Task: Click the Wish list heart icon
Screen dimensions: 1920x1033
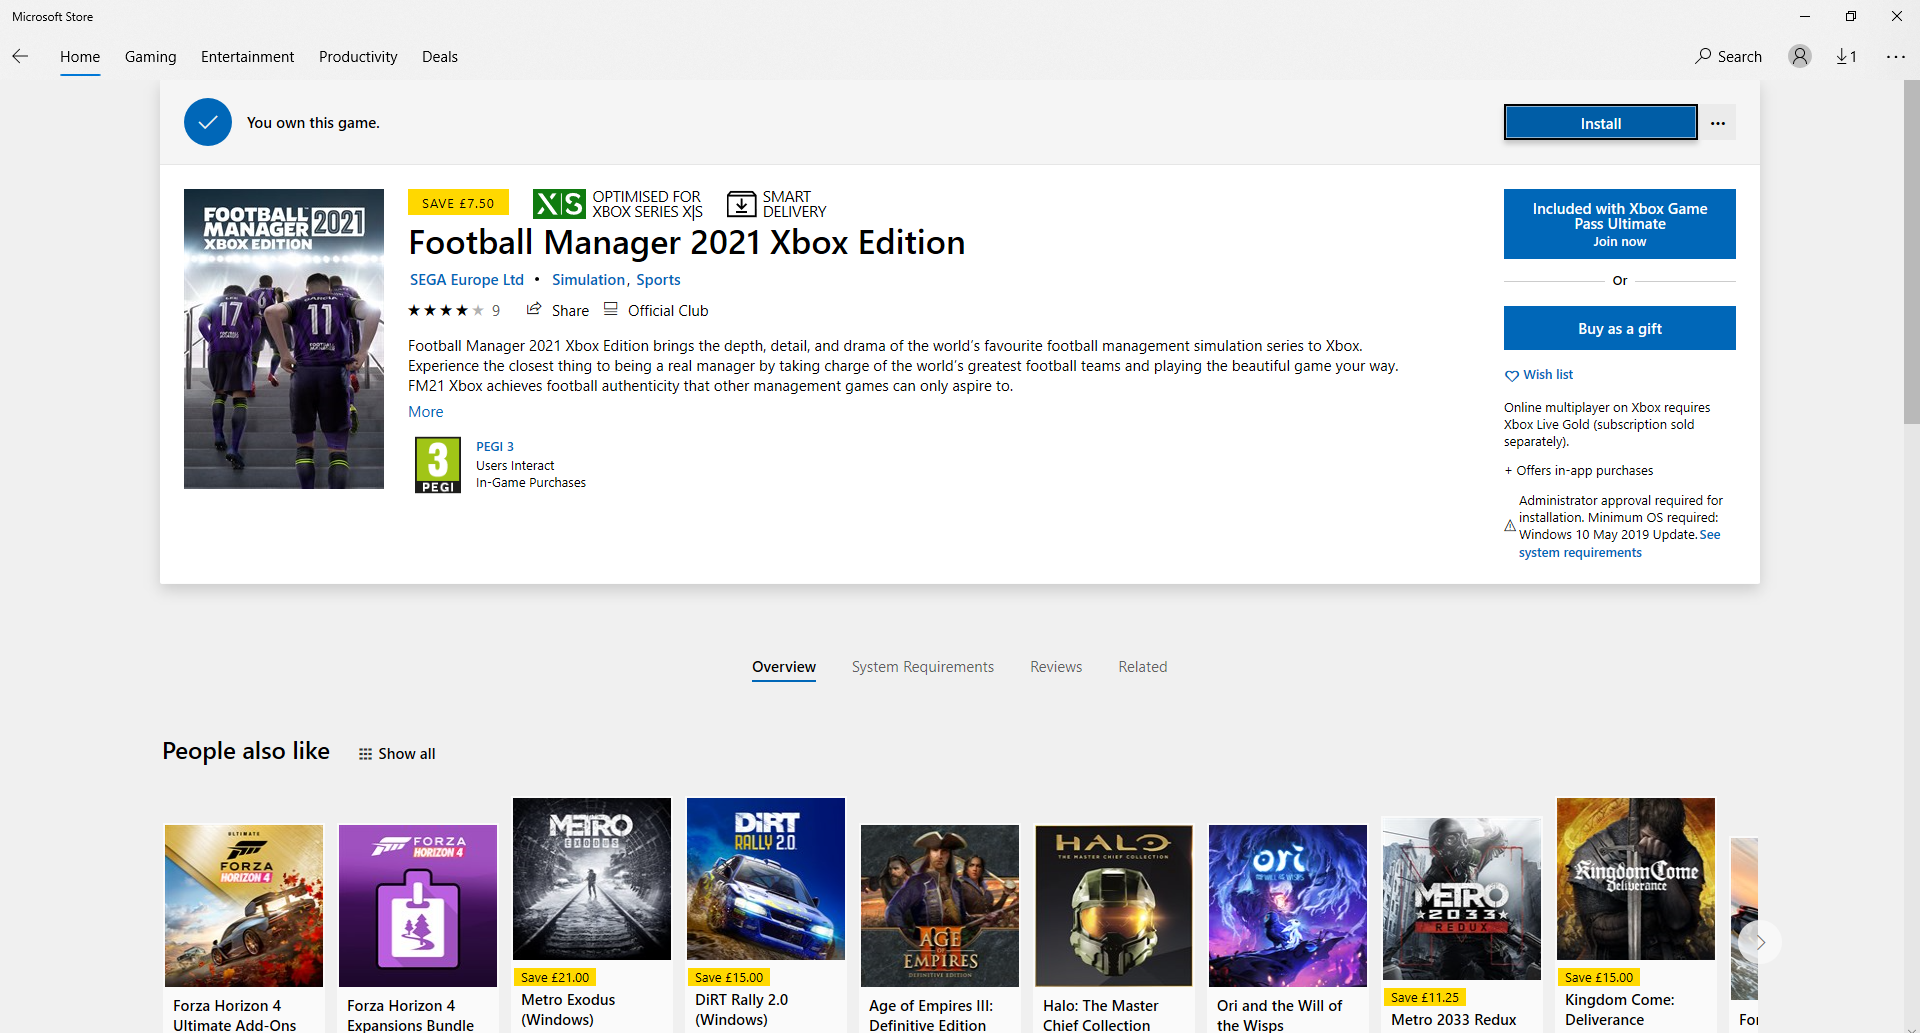Action: tap(1512, 375)
